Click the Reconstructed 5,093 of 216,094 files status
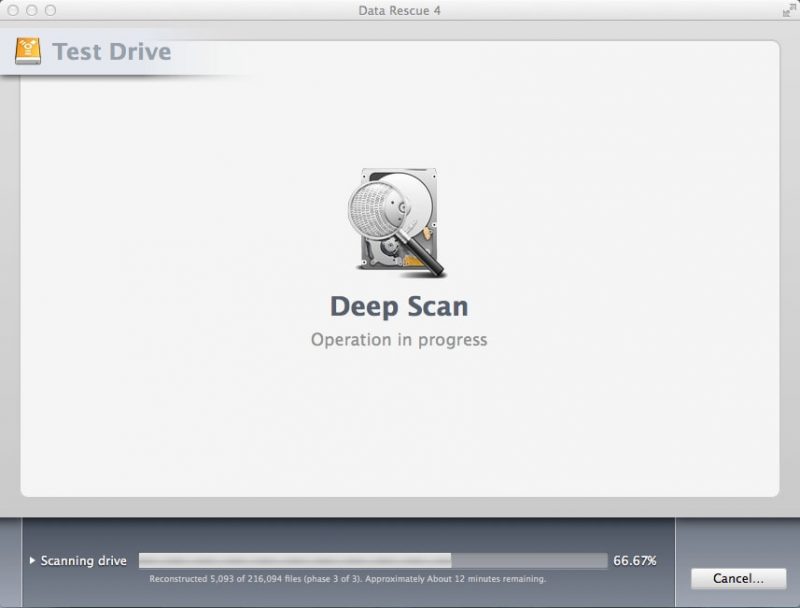The image size is (800, 608). point(347,579)
